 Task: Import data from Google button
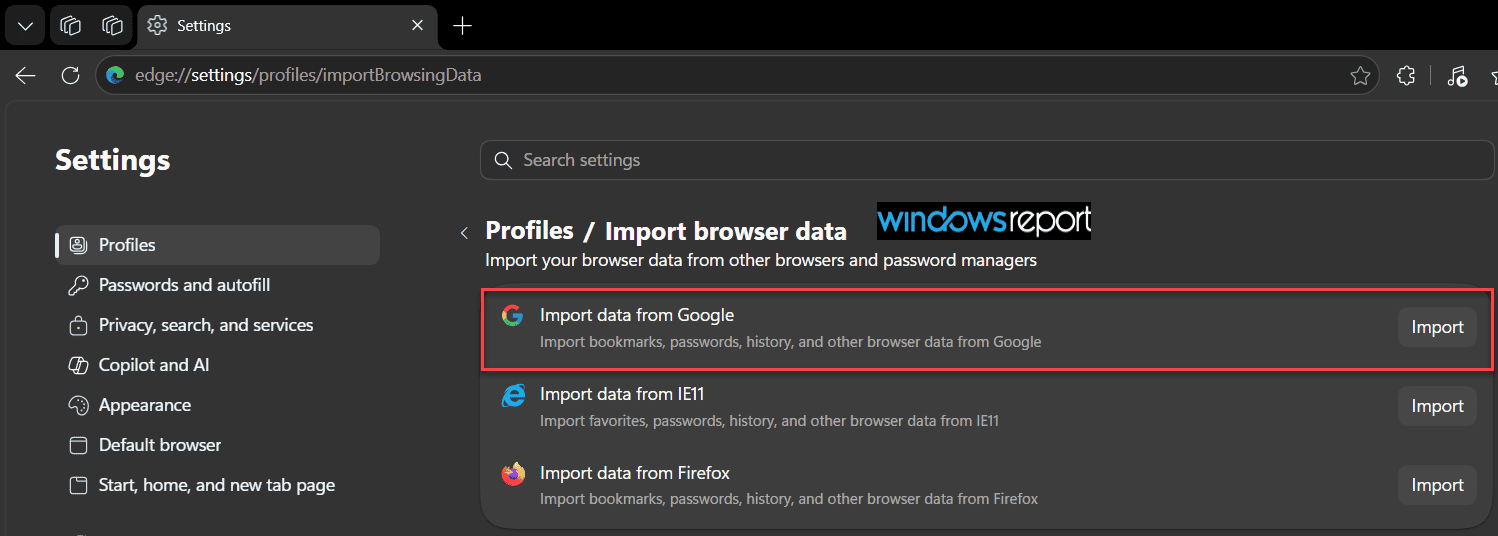1437,327
